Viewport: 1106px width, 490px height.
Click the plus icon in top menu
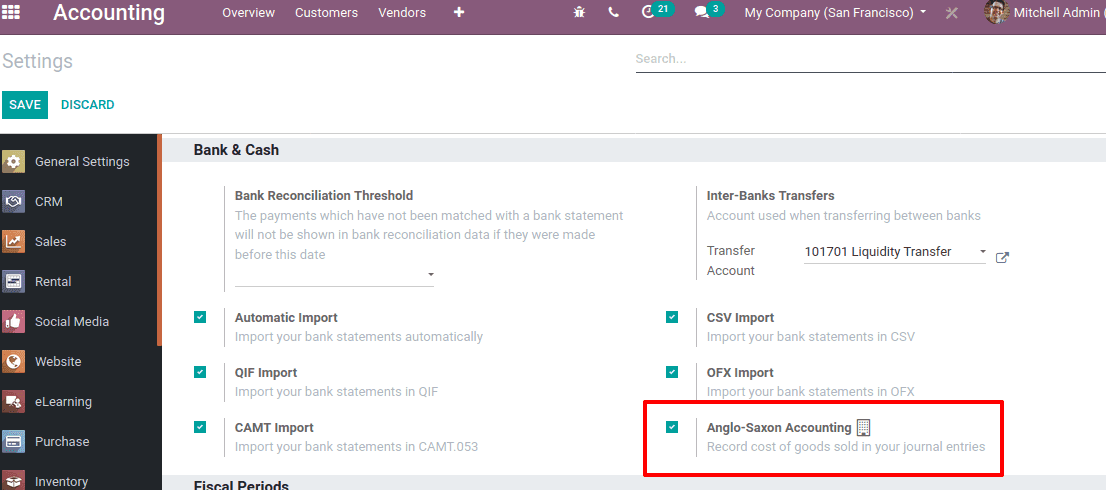click(x=459, y=13)
